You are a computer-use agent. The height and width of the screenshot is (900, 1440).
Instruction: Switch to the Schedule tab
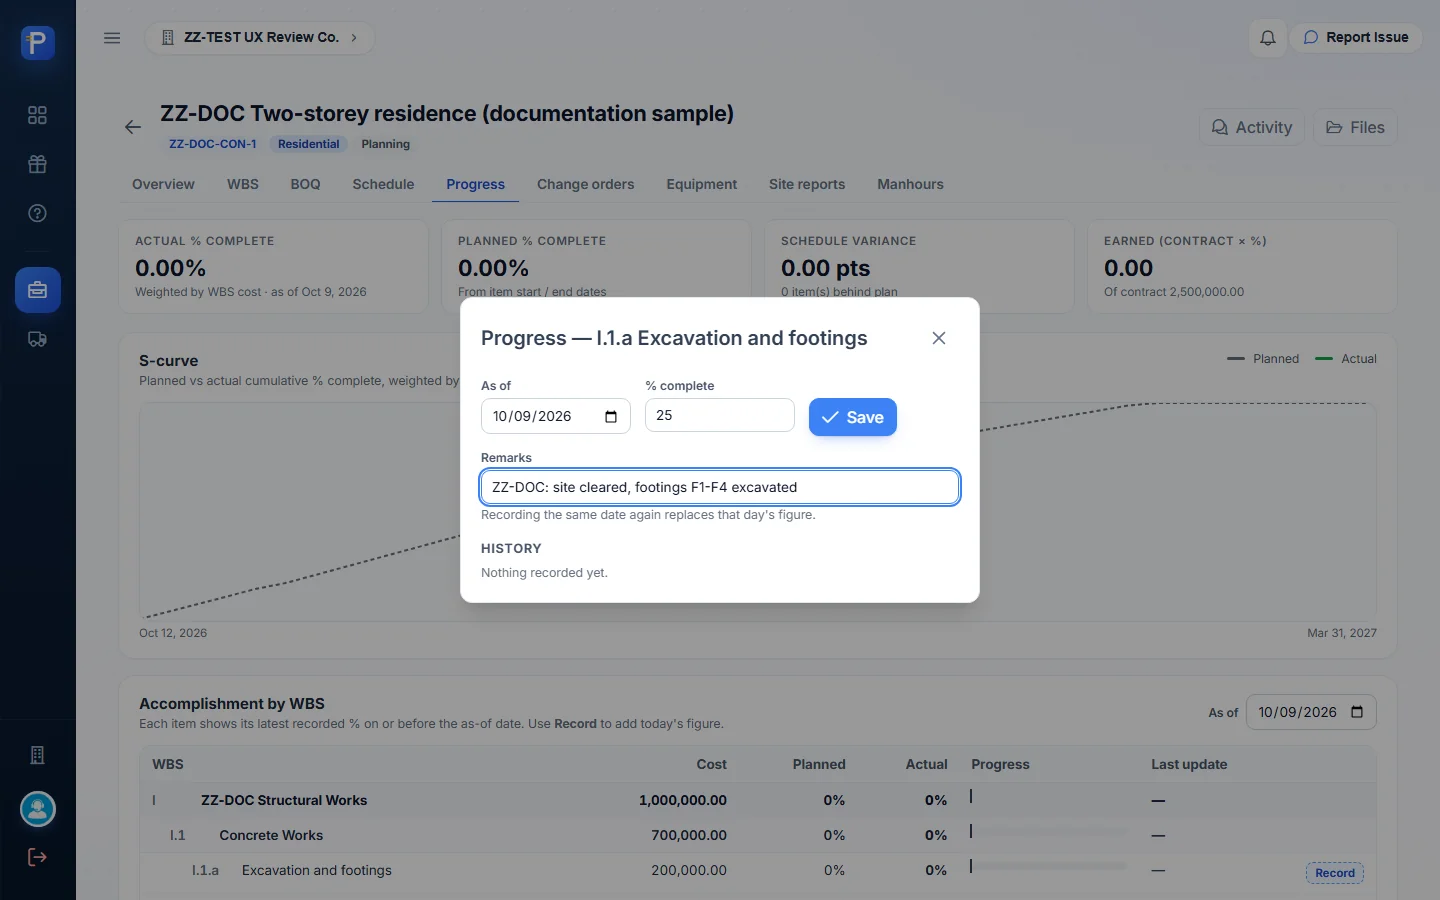point(383,184)
